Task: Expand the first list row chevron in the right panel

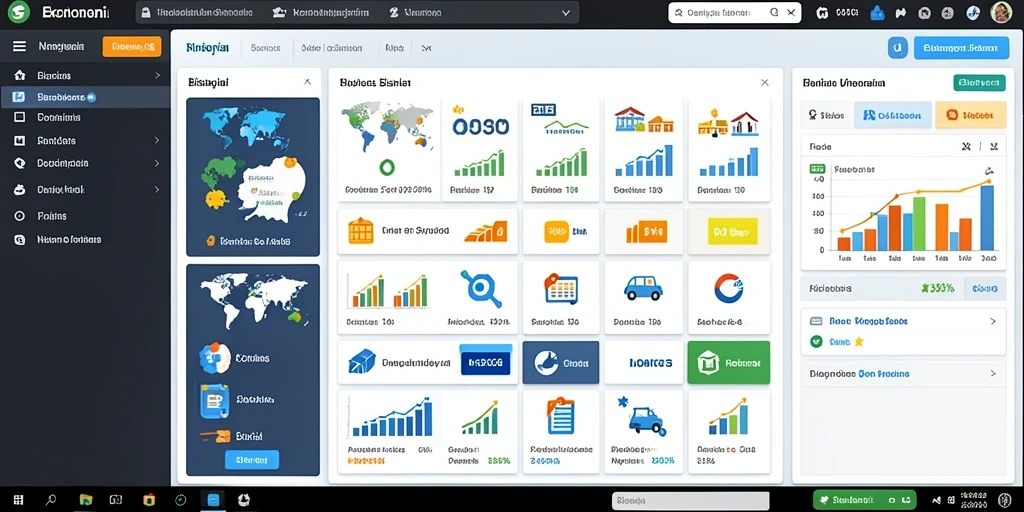Action: 993,321
